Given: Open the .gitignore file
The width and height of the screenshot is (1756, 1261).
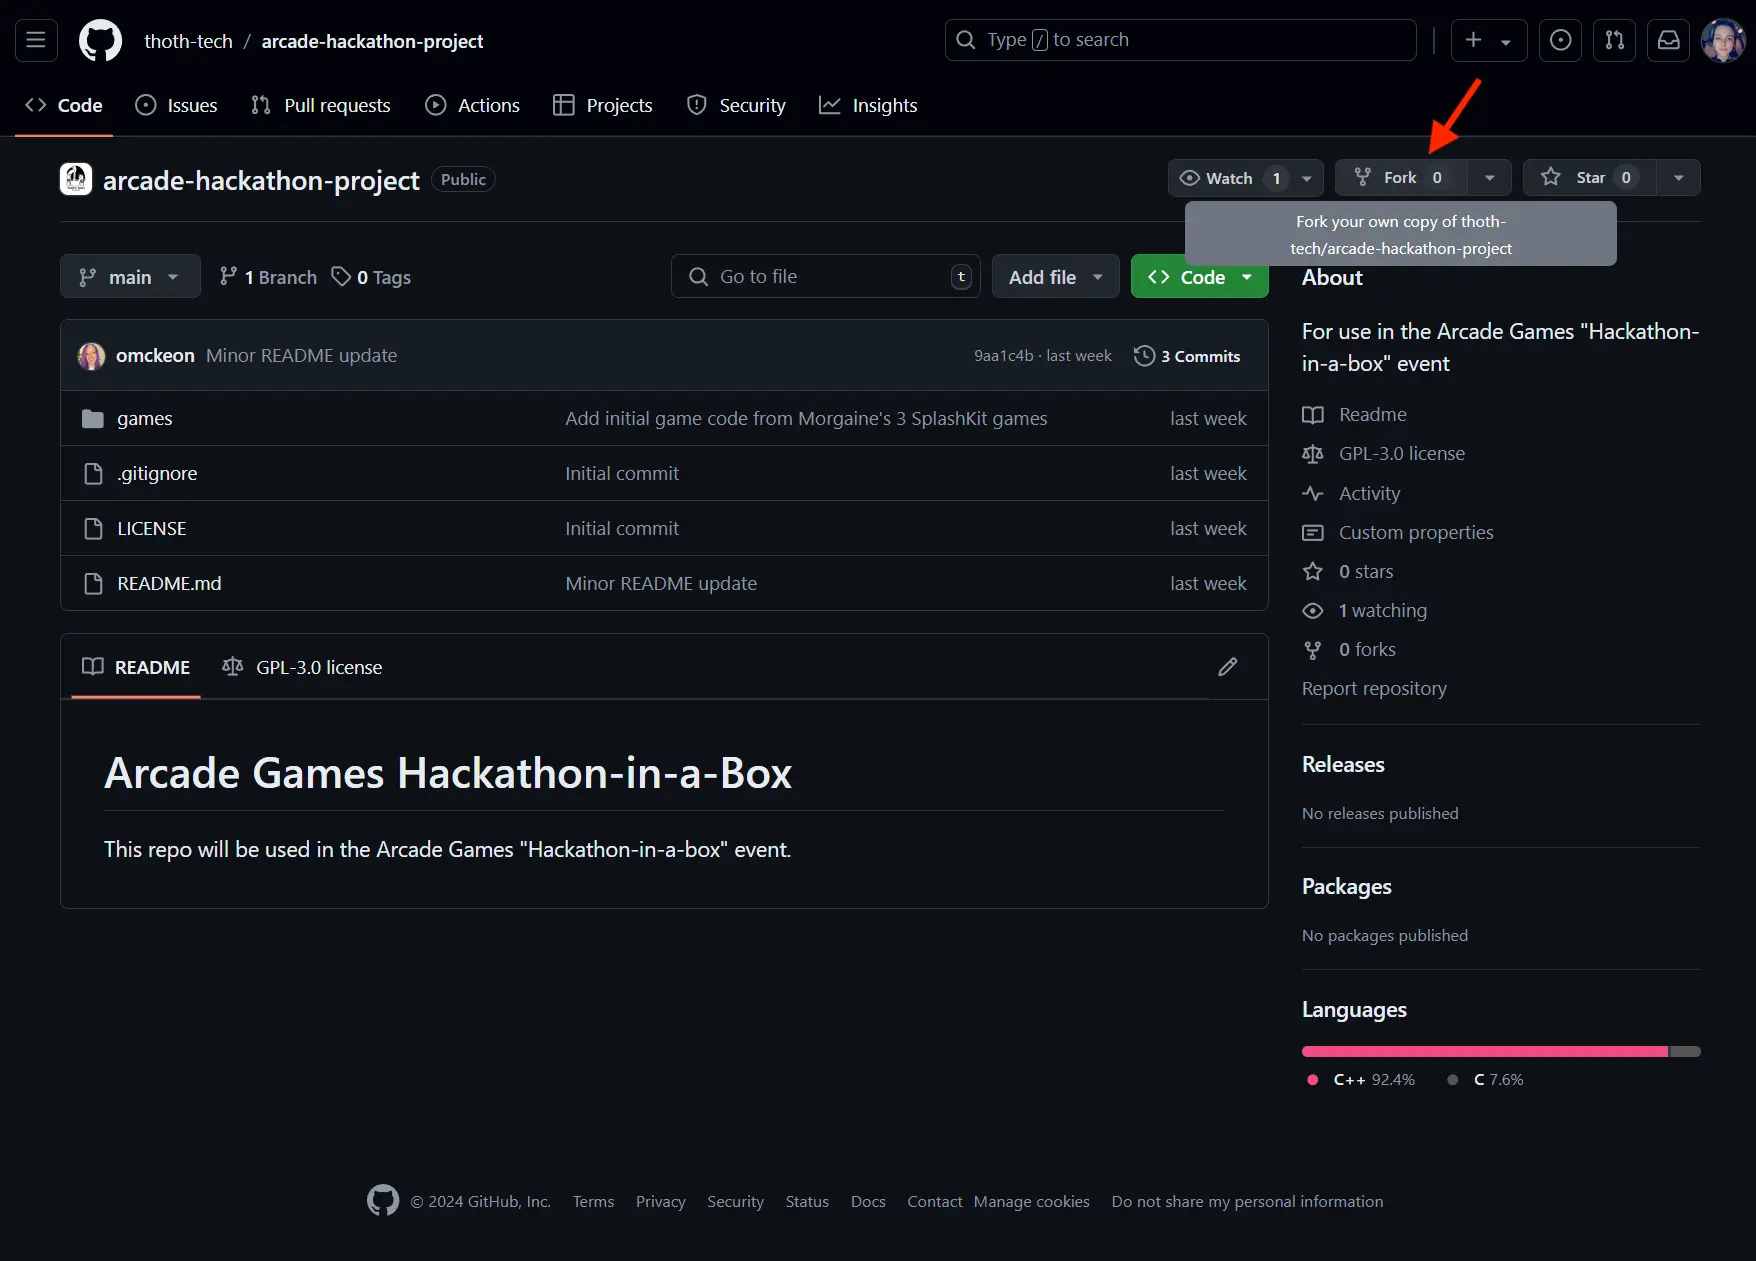Looking at the screenshot, I should (157, 473).
